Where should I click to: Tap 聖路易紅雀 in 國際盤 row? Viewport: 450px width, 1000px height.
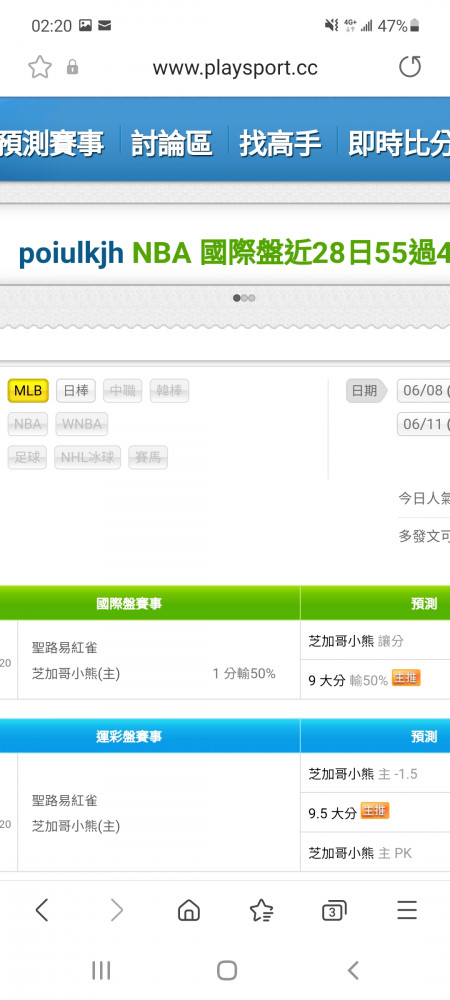pos(64,648)
